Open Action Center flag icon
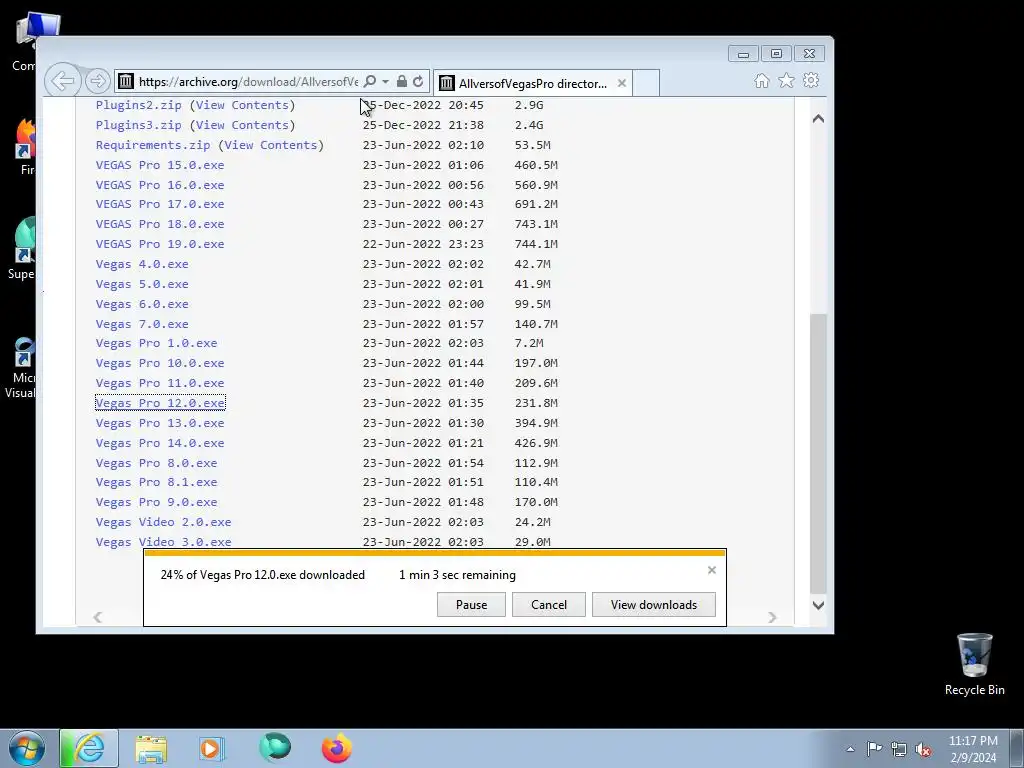 [874, 748]
